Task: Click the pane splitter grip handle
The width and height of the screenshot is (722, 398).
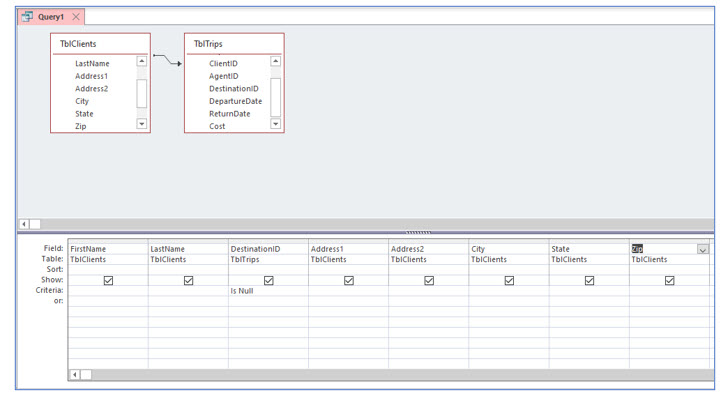Action: [418, 232]
